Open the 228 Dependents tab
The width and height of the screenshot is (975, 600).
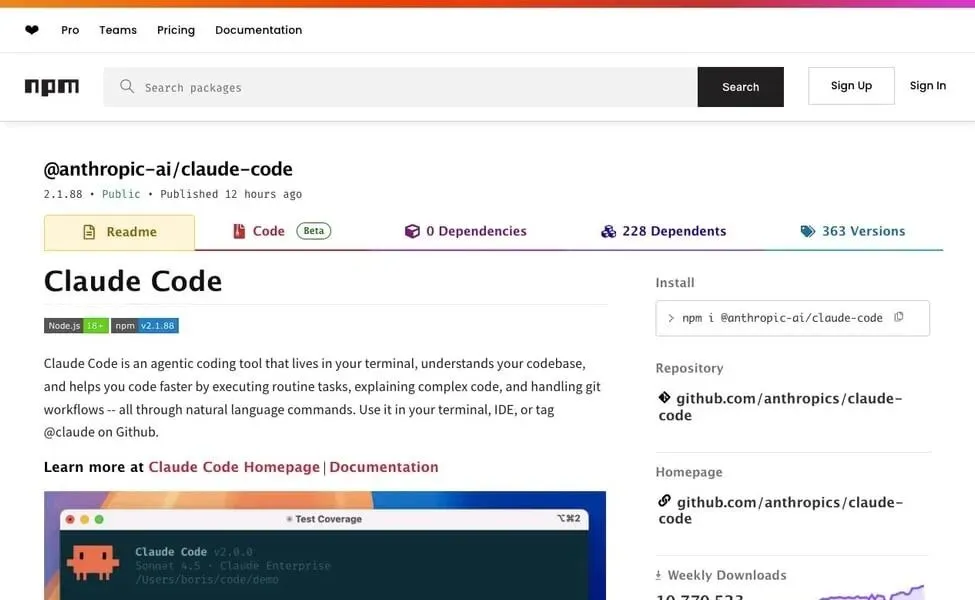663,231
